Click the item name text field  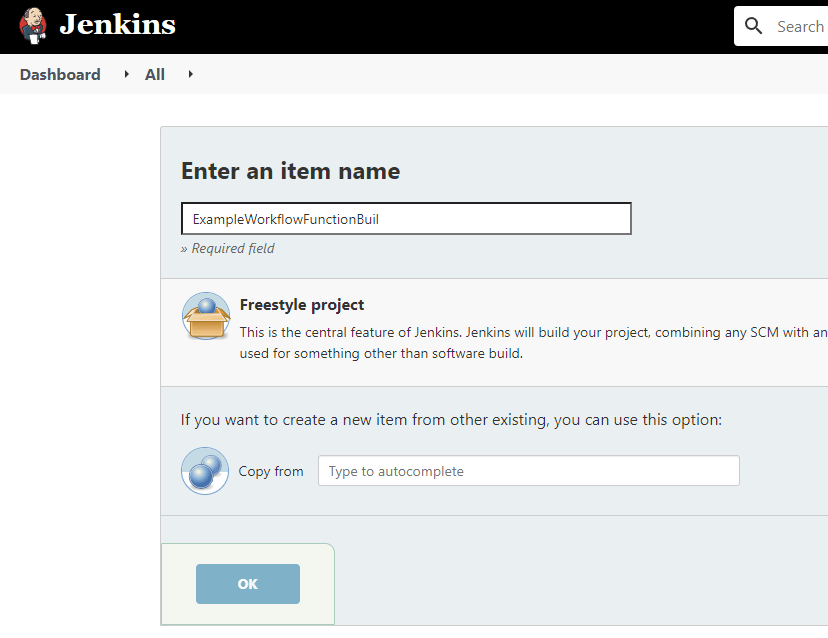(x=405, y=219)
